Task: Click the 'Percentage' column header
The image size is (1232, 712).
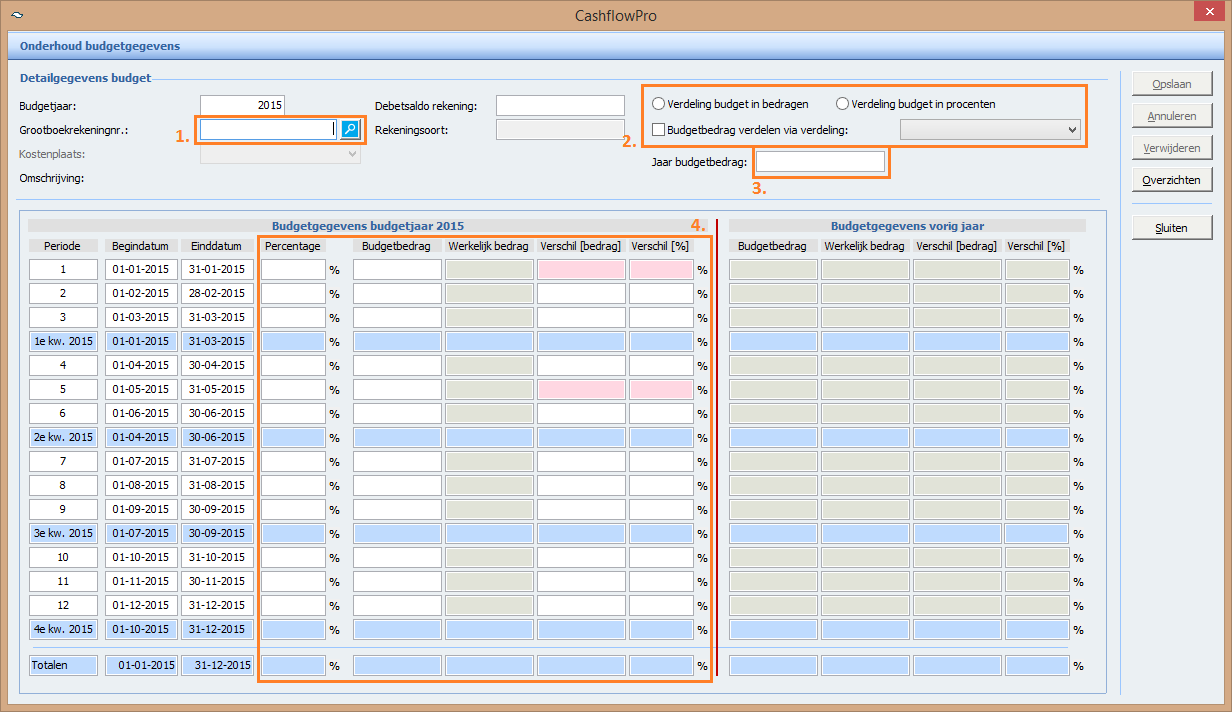Action: (x=293, y=246)
